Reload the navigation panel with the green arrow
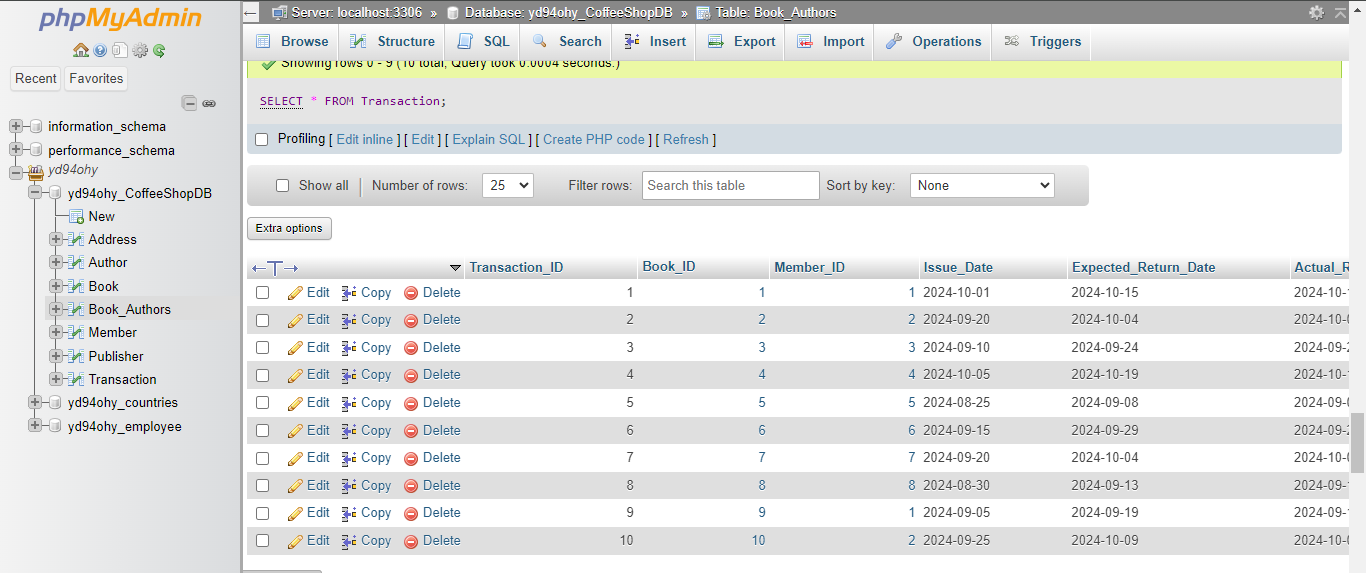 [x=159, y=50]
